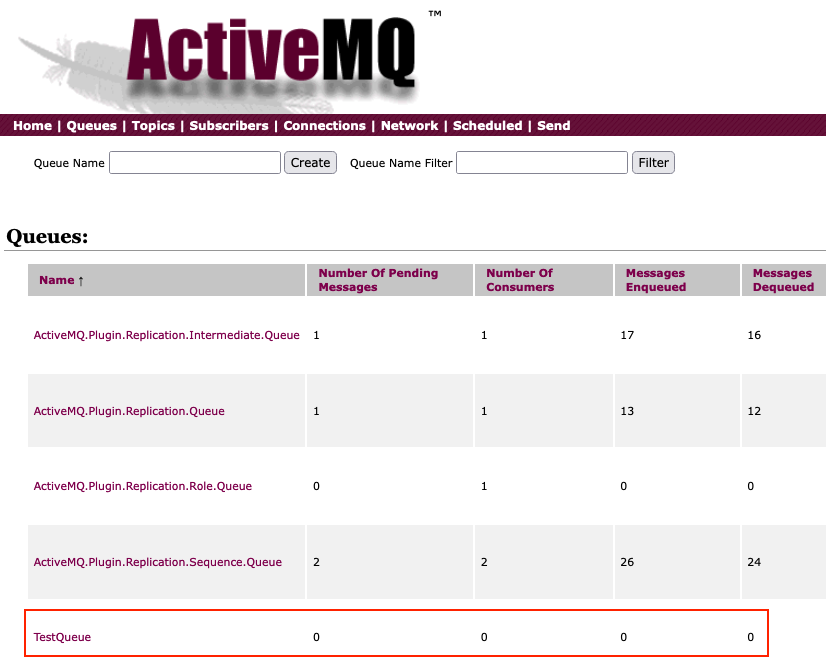Open ActiveMQ.Plugin.Replication.Intermediate.Queue link
Screen dimensions: 826x669
pos(166,335)
